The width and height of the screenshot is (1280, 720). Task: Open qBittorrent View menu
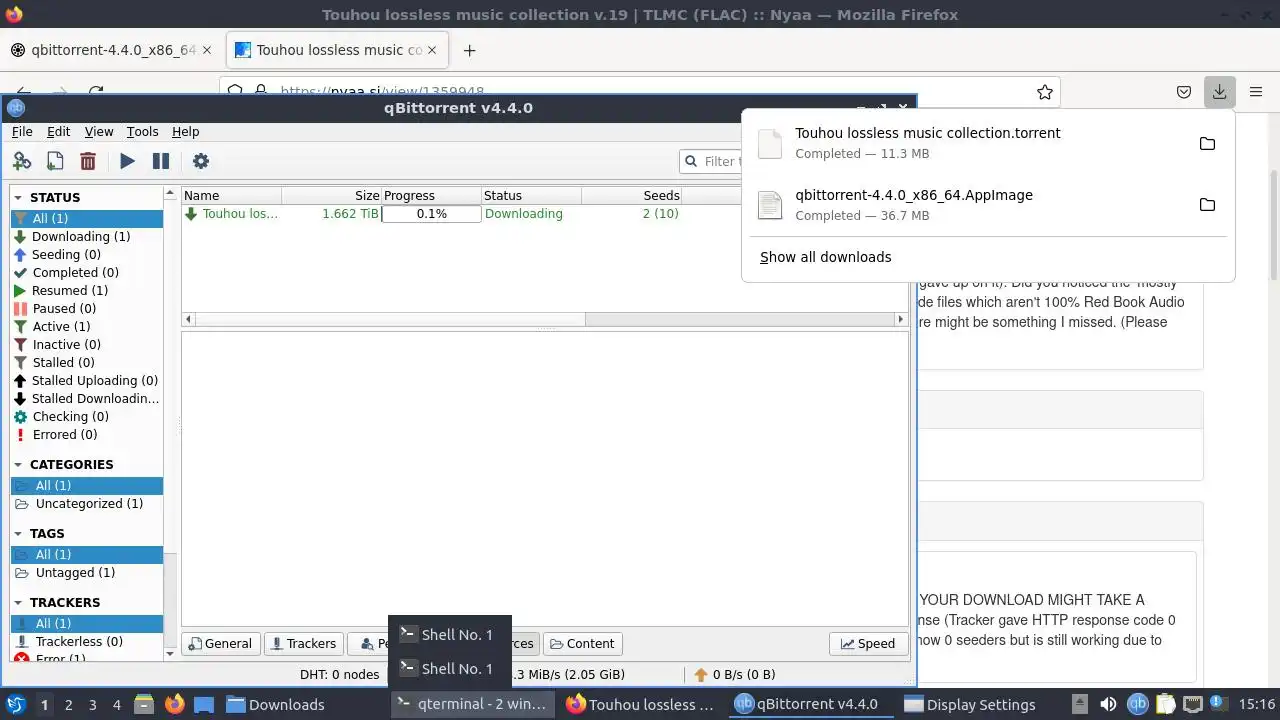[99, 131]
